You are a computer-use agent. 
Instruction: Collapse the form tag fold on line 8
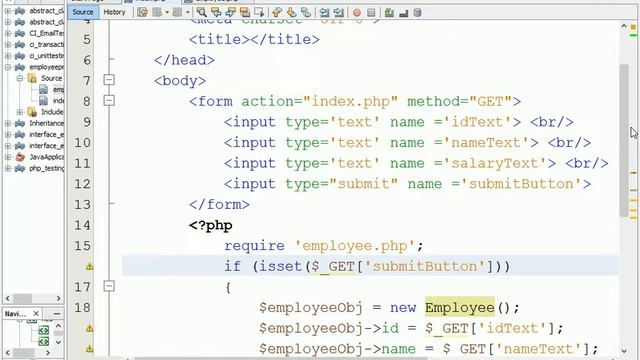click(x=109, y=100)
